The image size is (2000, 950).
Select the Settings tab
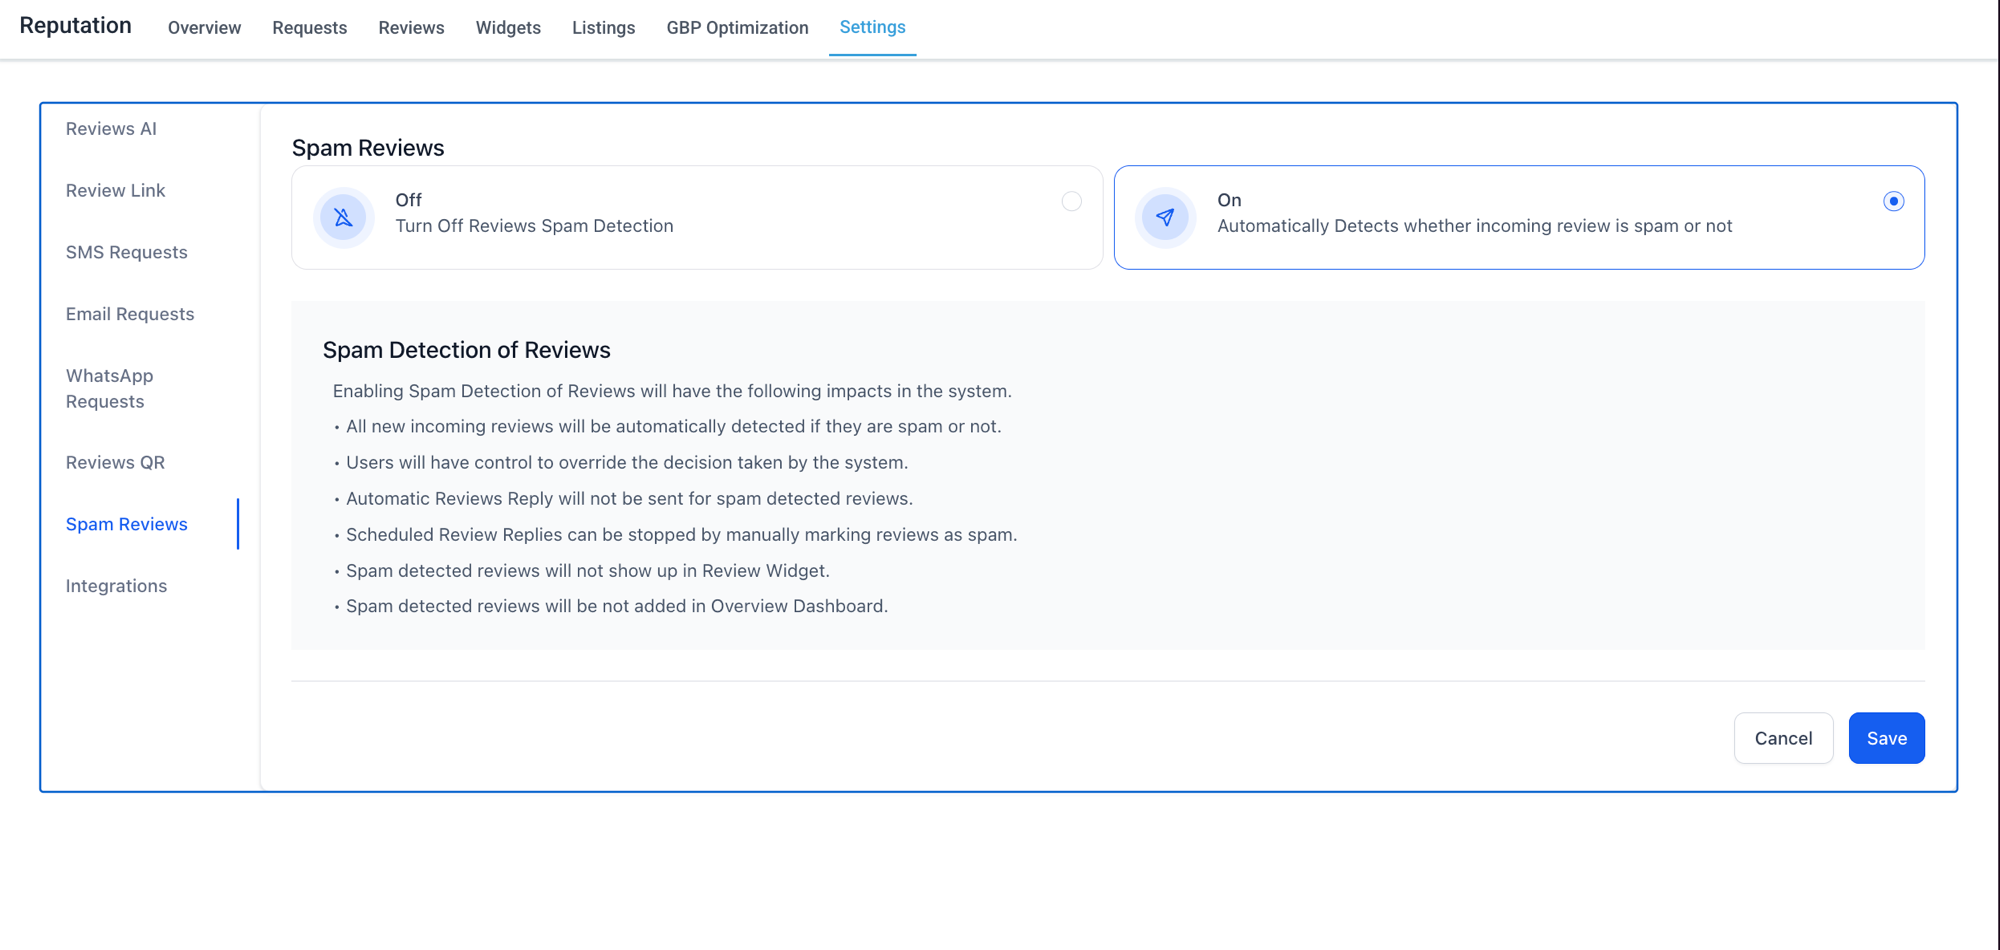(x=872, y=27)
